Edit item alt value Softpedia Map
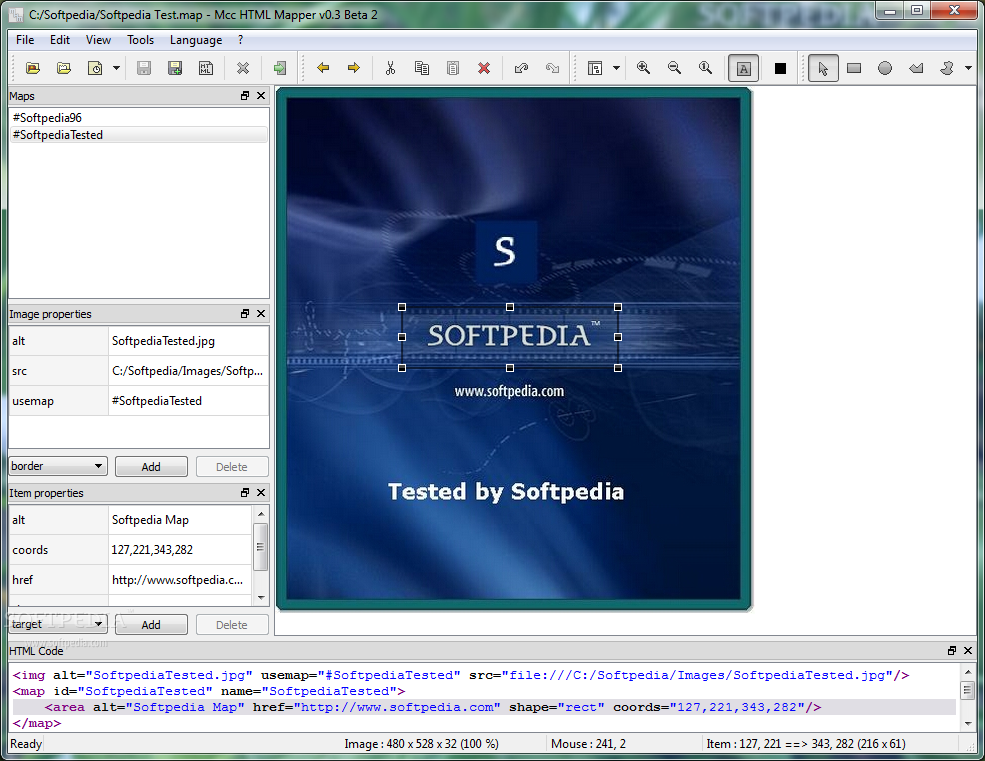Image resolution: width=985 pixels, height=761 pixels. click(180, 520)
